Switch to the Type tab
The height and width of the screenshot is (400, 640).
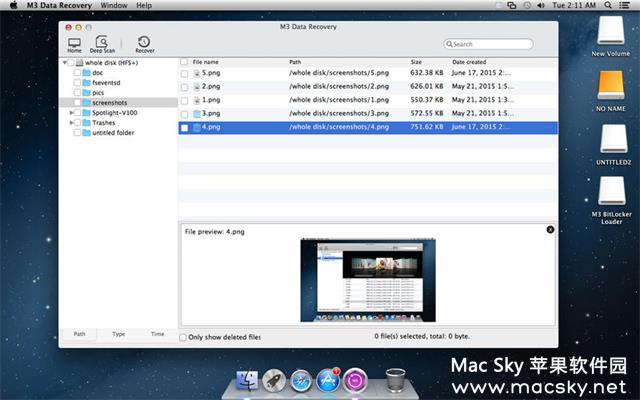pyautogui.click(x=118, y=334)
